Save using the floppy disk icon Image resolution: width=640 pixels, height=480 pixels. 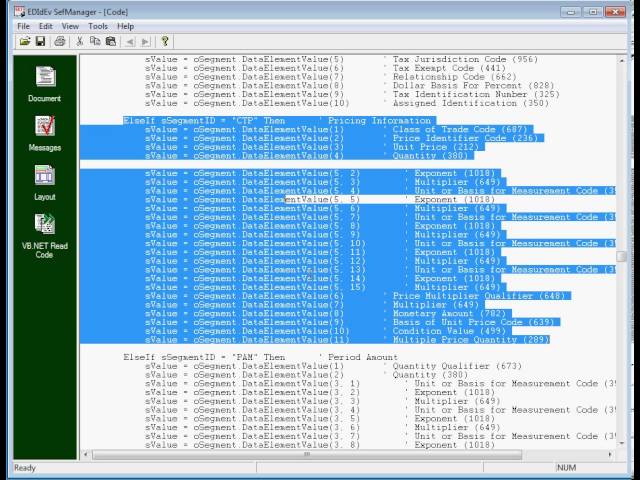click(x=40, y=41)
